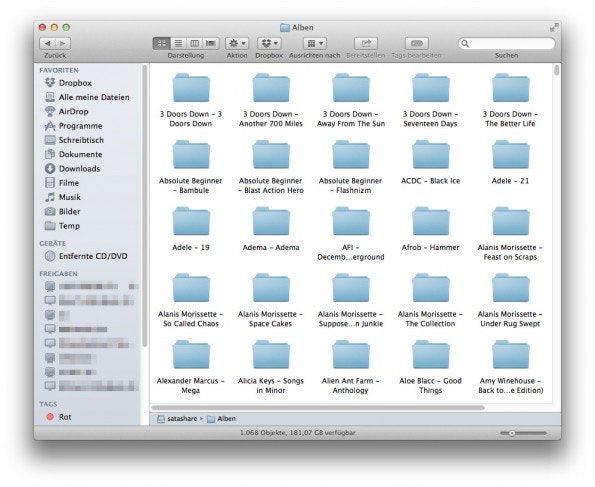Screen dimensions: 595x487
Task: Select folder Alanis Morissette - So Called Chaos
Action: (x=191, y=301)
